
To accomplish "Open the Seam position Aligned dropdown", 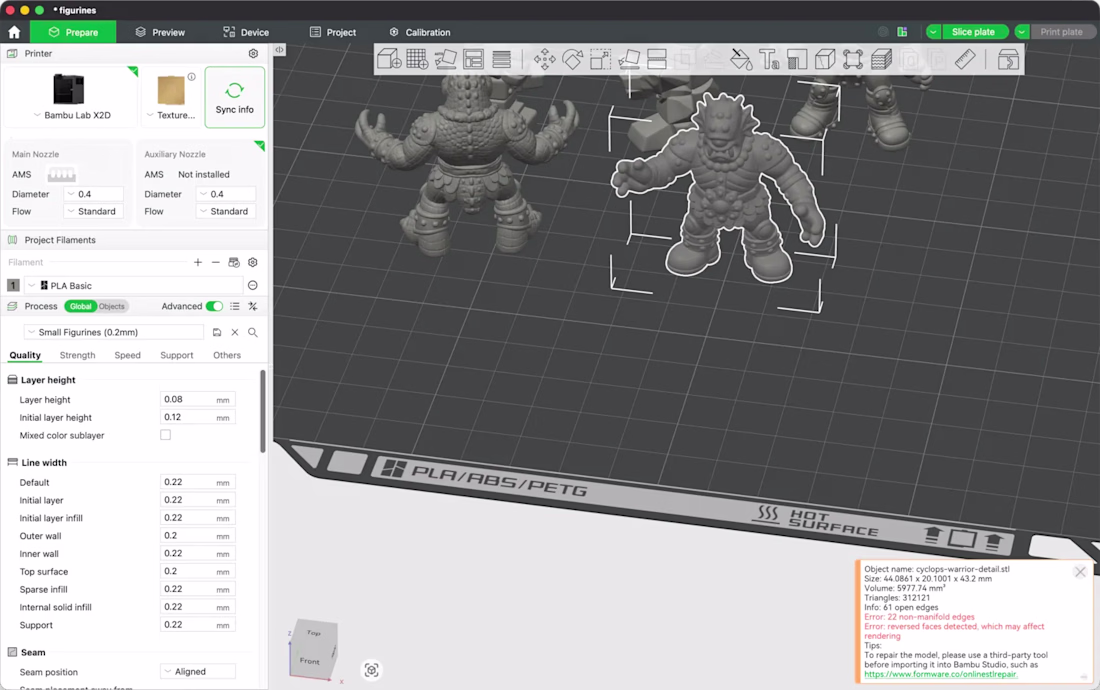I will click(198, 672).
